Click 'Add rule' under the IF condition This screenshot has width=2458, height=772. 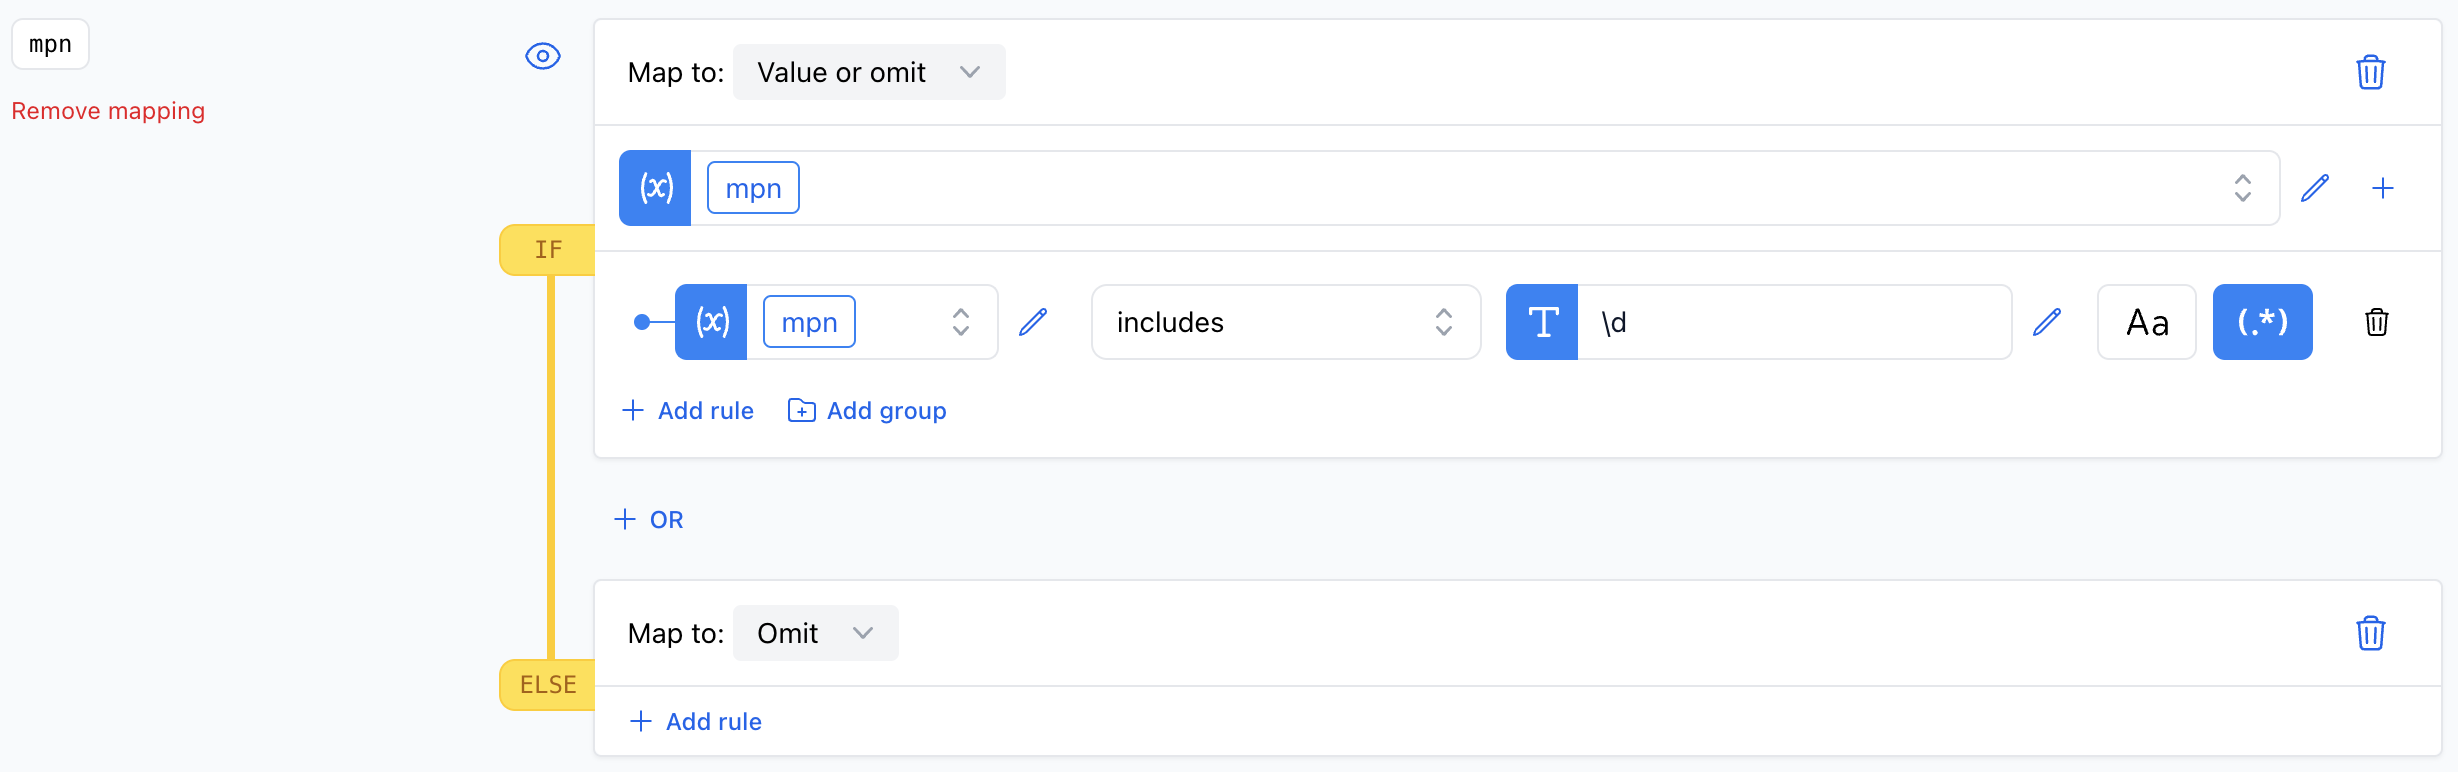(688, 411)
